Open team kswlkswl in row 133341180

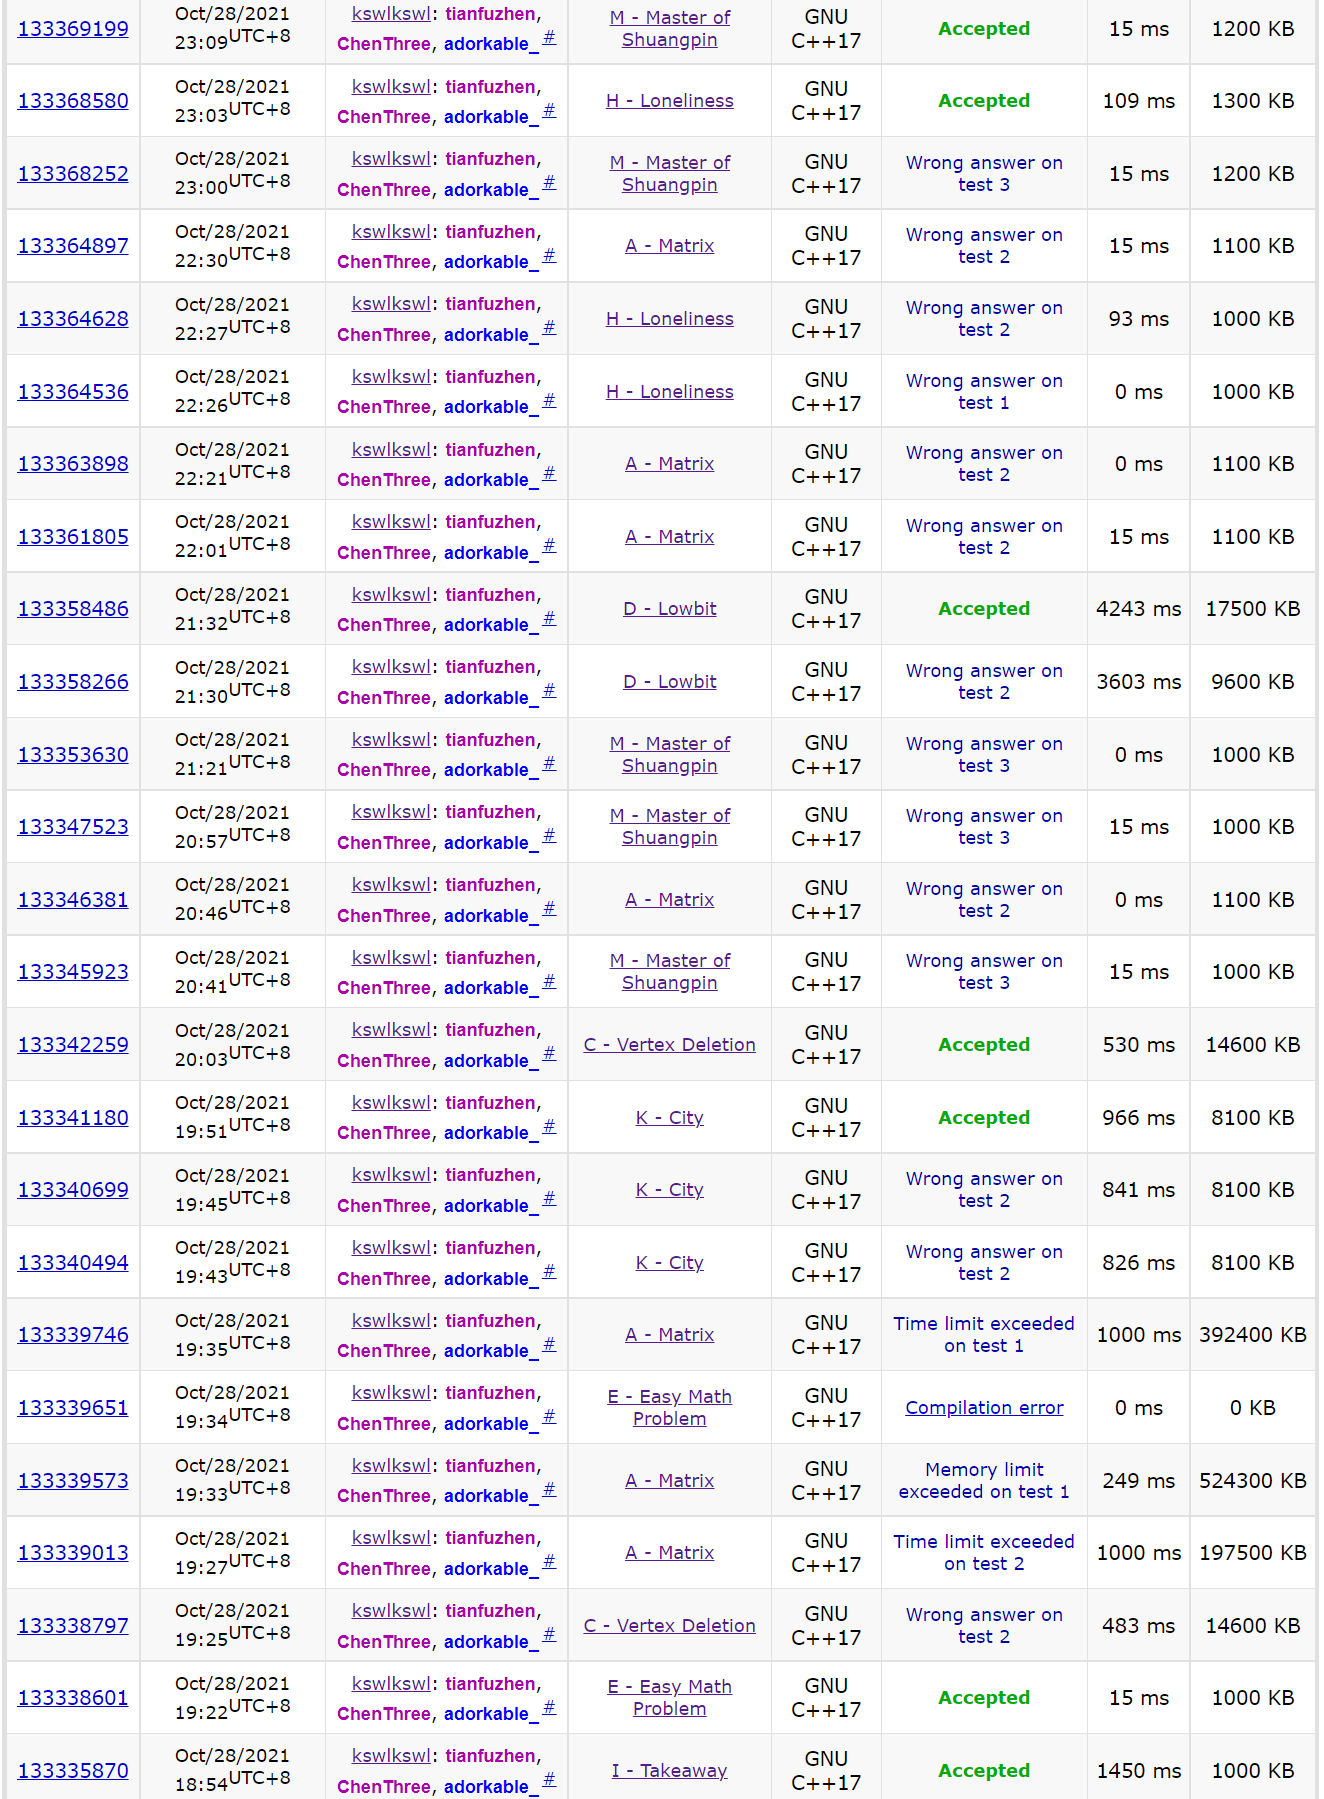coord(391,1103)
